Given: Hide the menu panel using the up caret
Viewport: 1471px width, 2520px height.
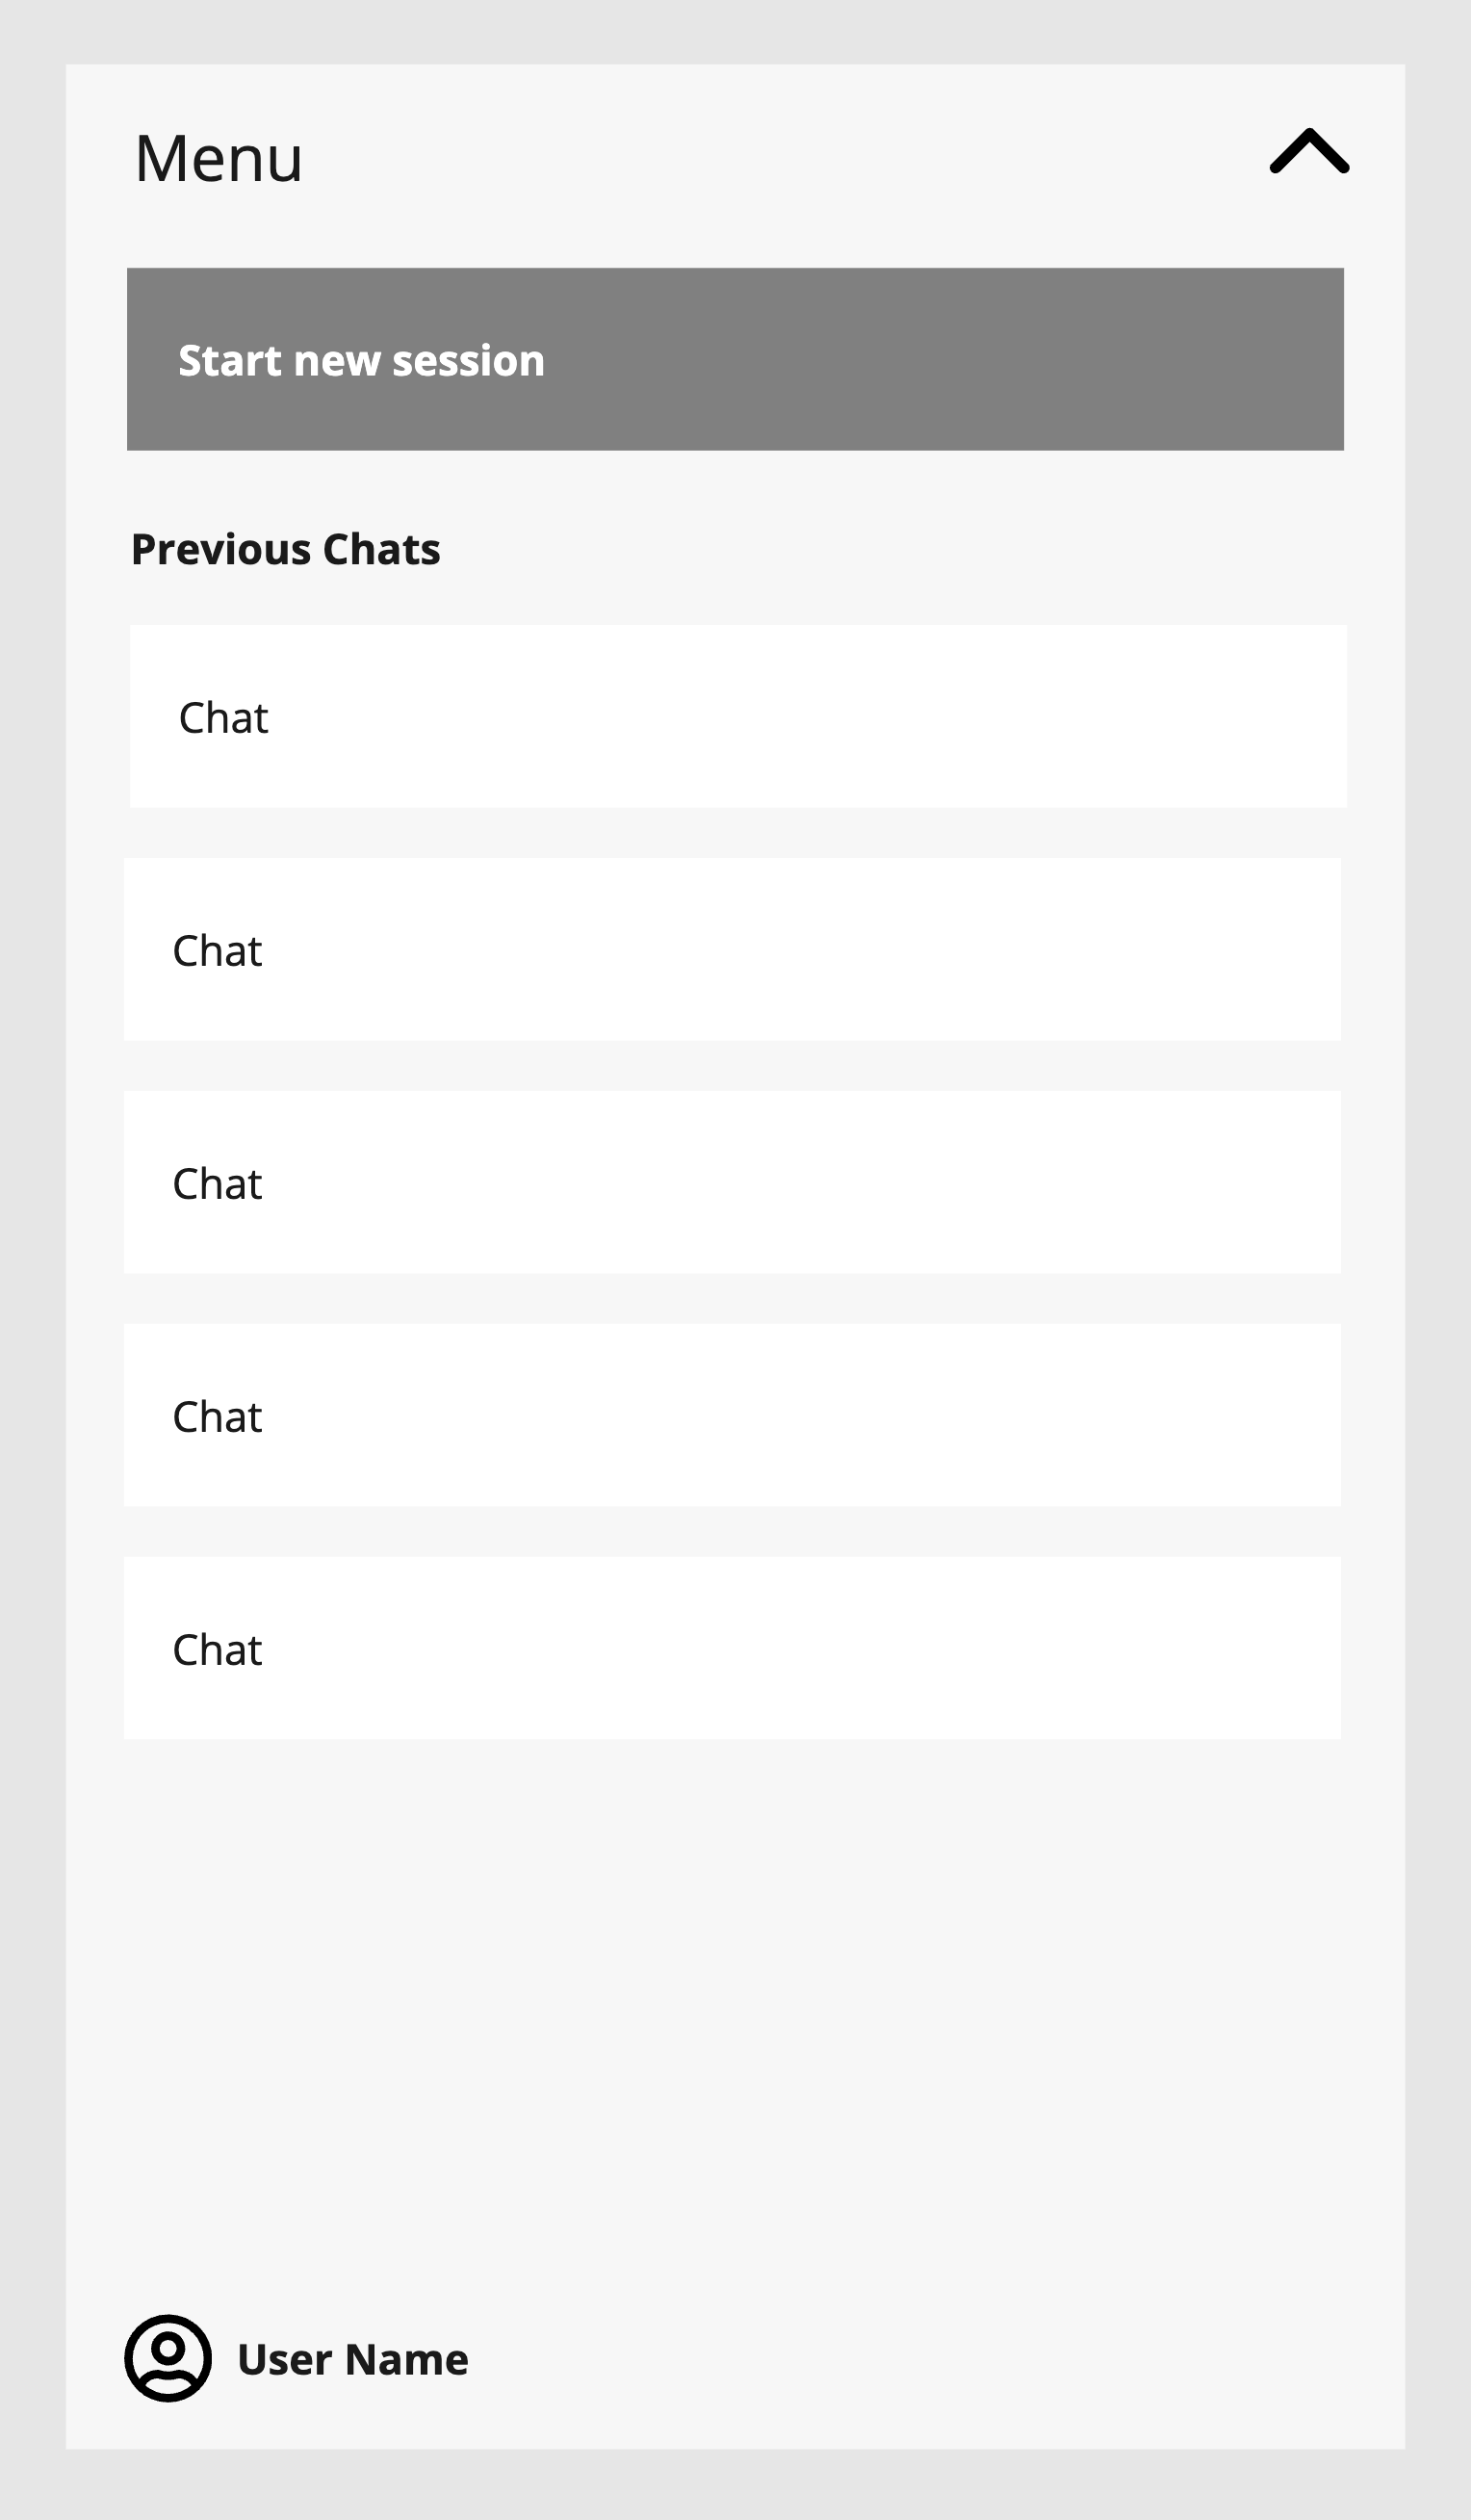Looking at the screenshot, I should pos(1309,152).
